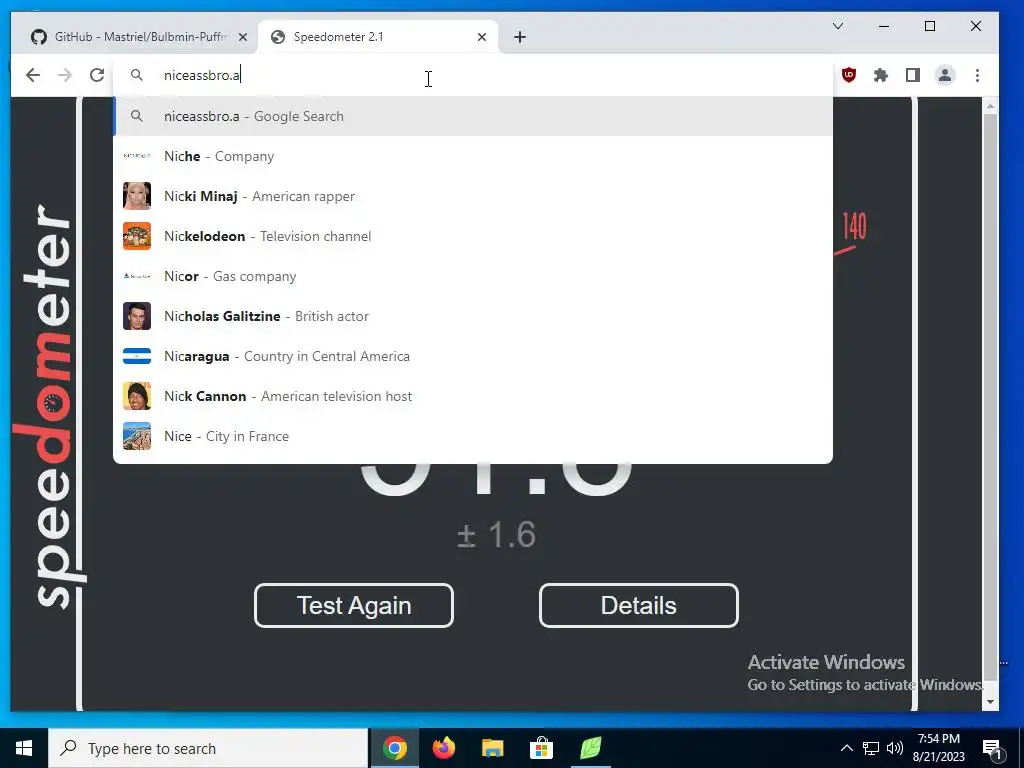1024x768 pixels.
Task: Choose Nicaragua Country in Central America
Action: coord(473,356)
